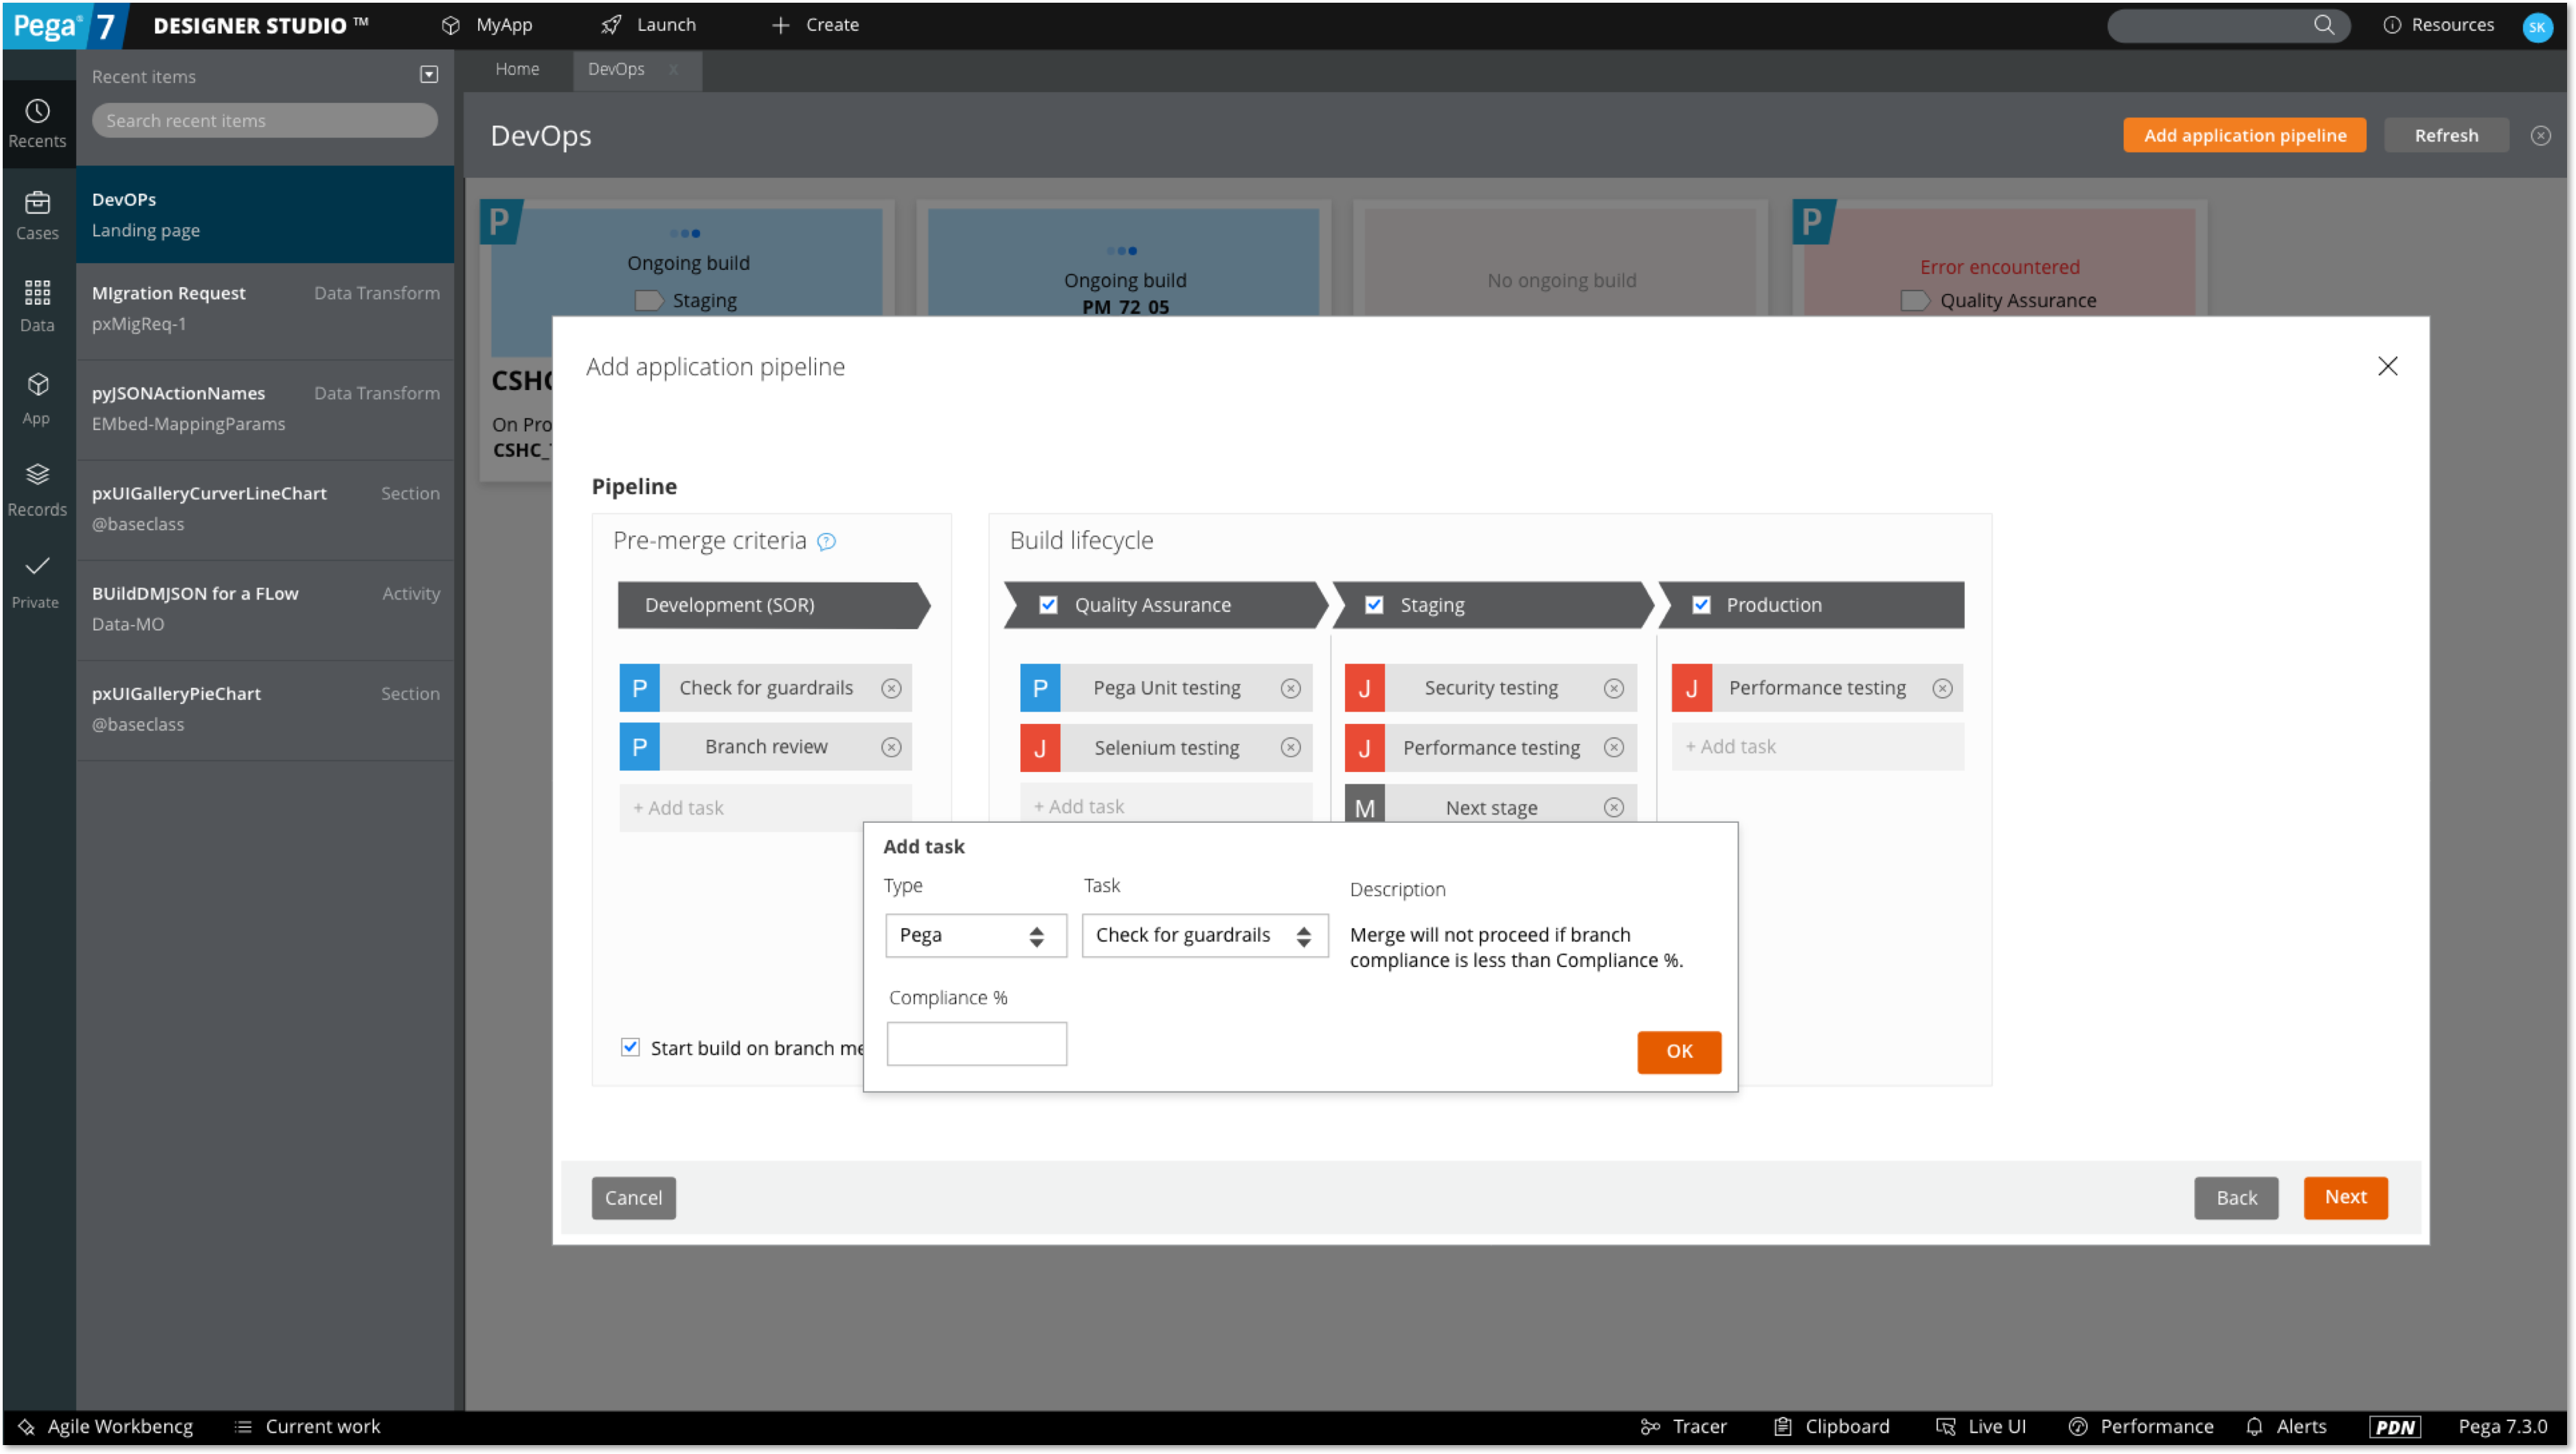The width and height of the screenshot is (2576, 1454).
Task: Select the DevOps tab in navigation
Action: point(615,69)
